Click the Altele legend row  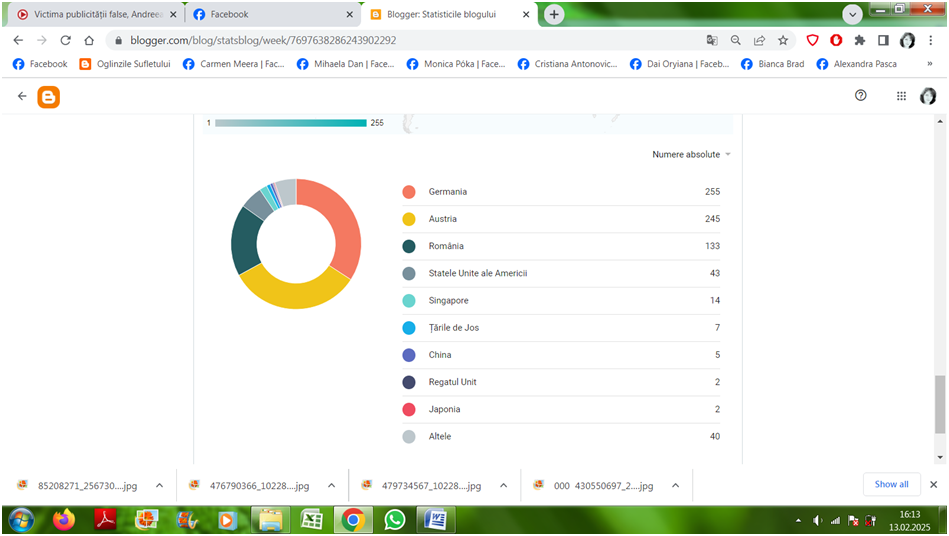(561, 437)
